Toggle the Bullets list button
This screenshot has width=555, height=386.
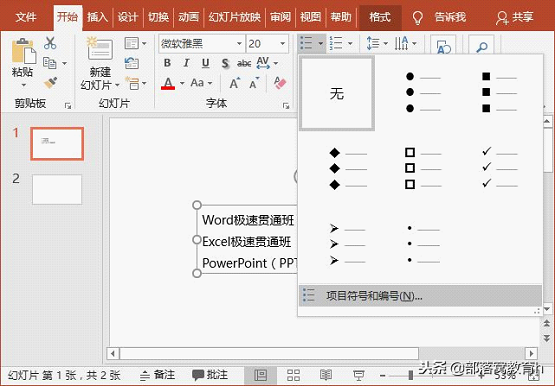point(307,43)
